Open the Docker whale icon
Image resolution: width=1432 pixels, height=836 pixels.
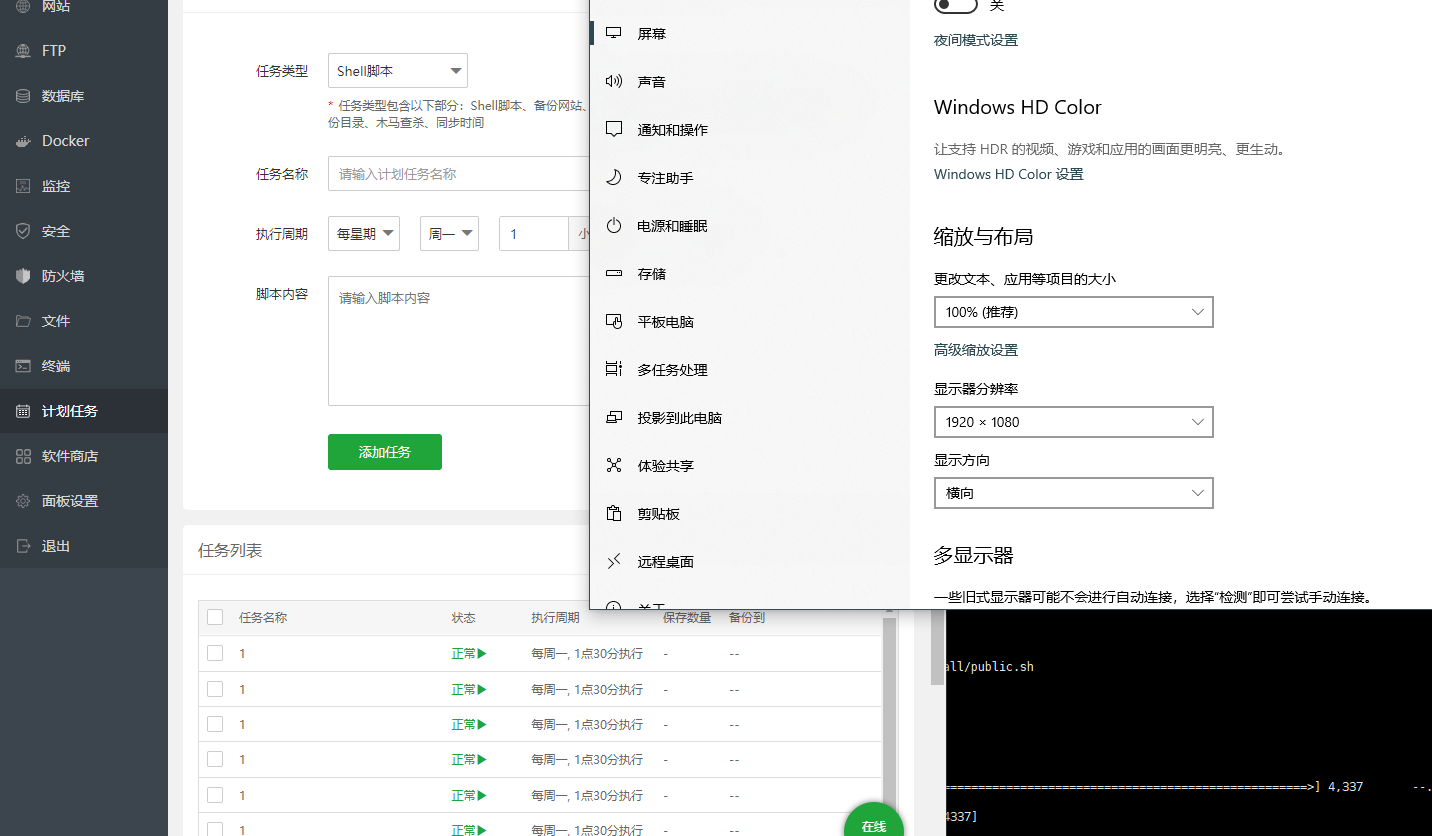tap(23, 141)
